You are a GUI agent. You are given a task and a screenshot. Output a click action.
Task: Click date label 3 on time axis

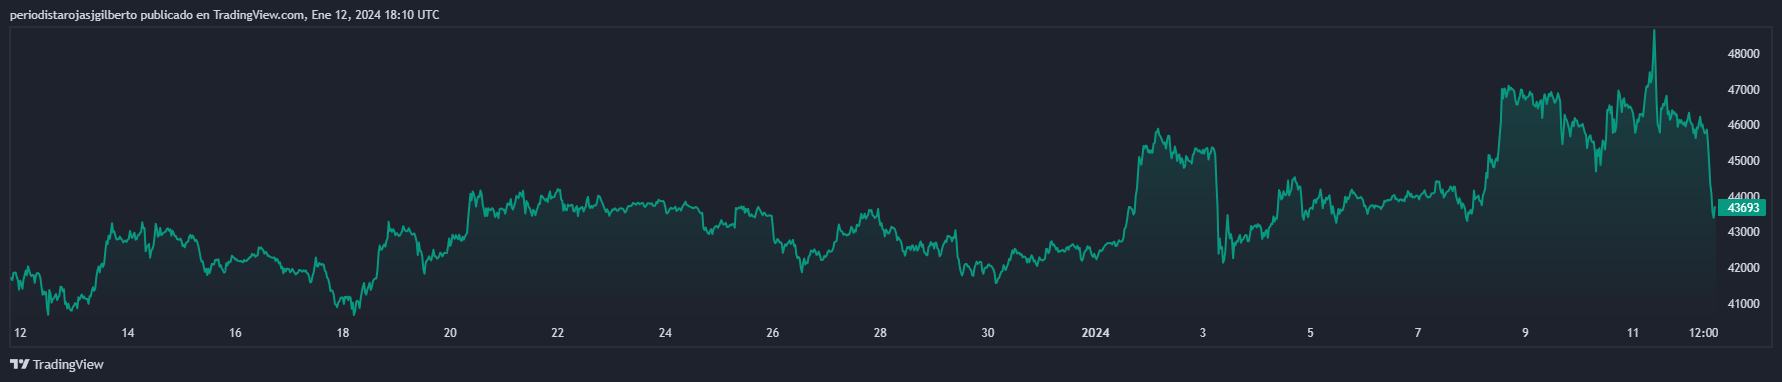click(1203, 333)
